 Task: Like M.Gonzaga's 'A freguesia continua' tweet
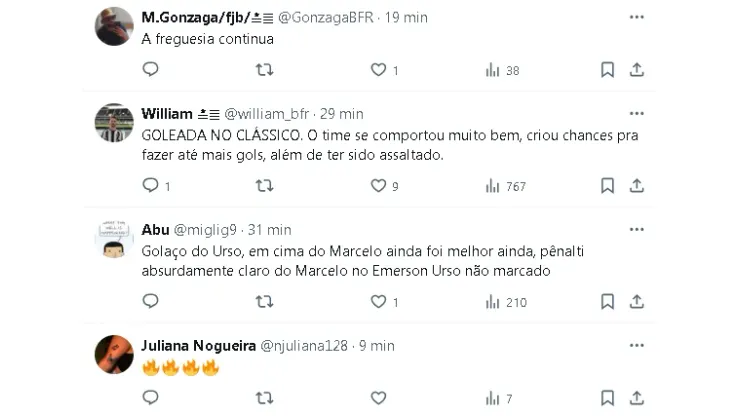[x=379, y=70]
